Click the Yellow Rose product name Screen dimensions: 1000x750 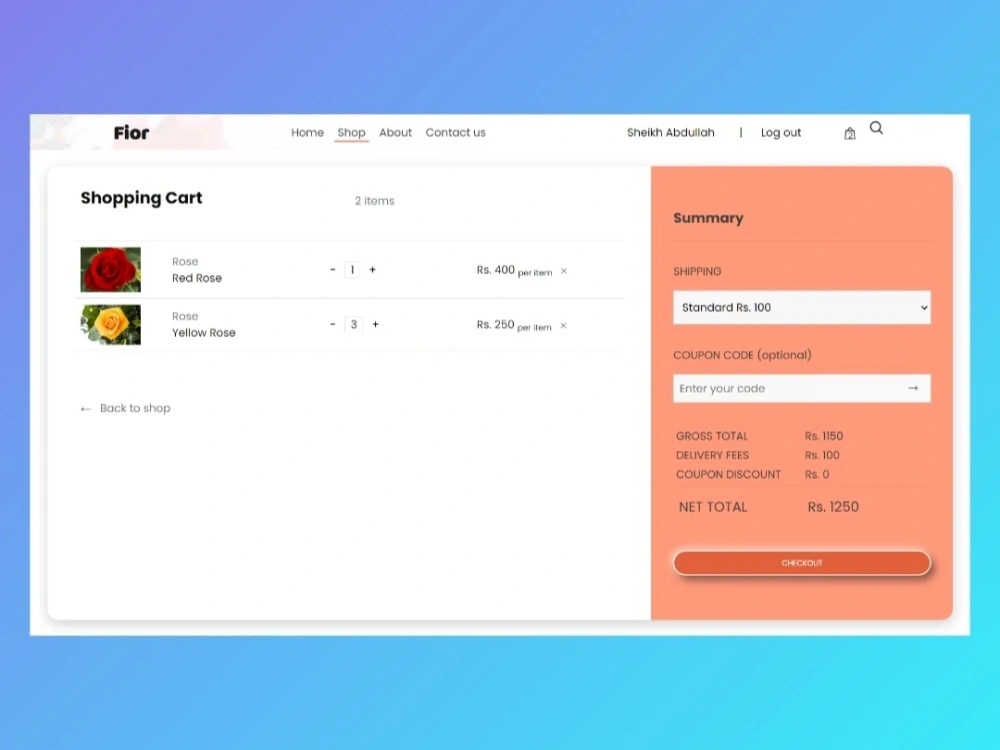[203, 333]
